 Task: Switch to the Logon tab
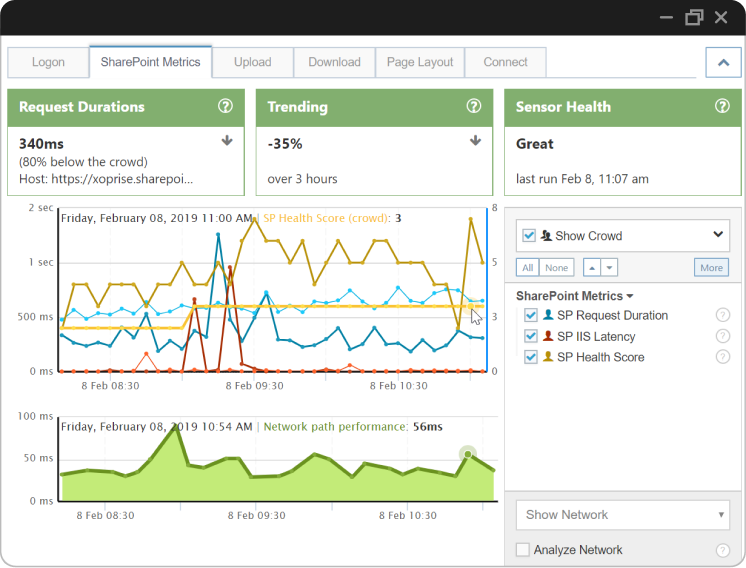48,62
